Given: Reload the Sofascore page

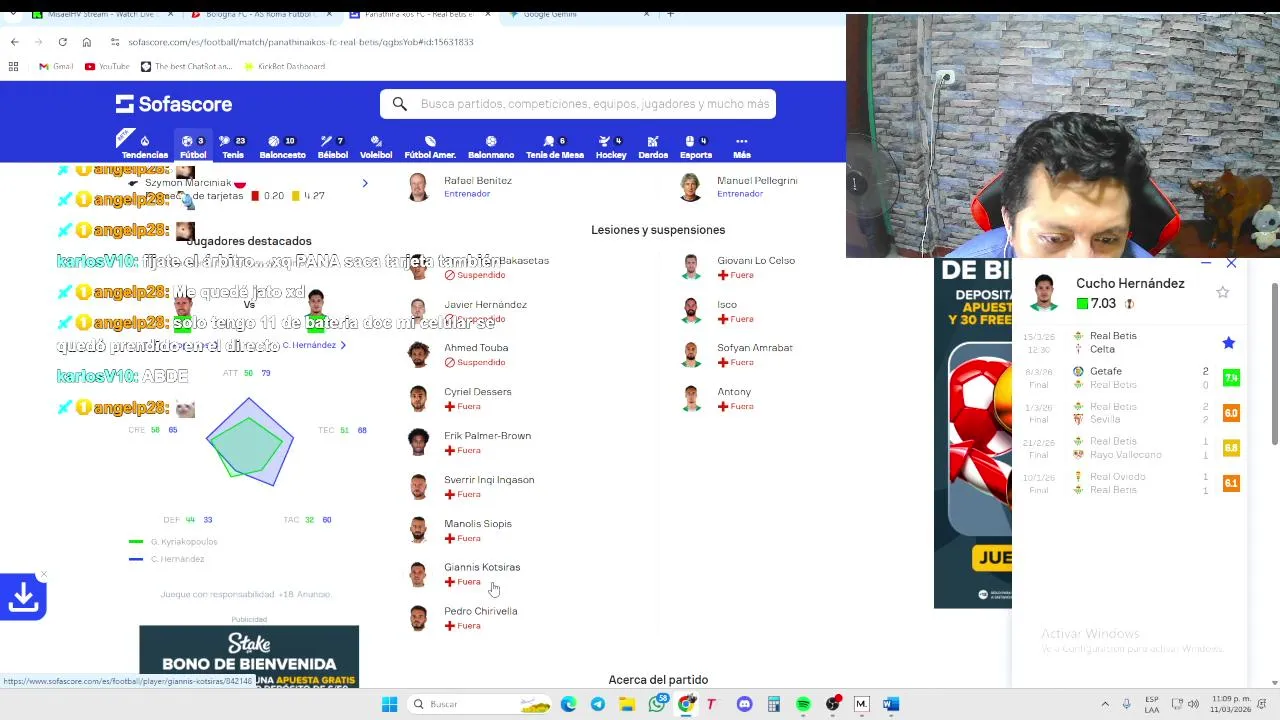Looking at the screenshot, I should click(62, 42).
